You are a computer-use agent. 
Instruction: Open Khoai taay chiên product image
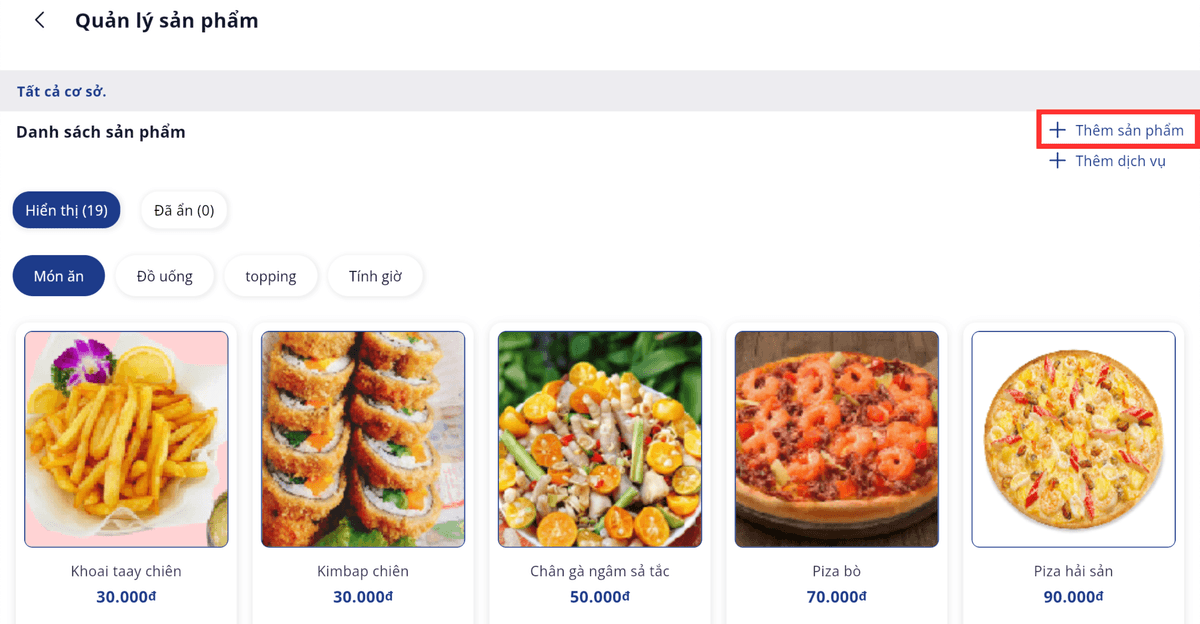[x=126, y=439]
